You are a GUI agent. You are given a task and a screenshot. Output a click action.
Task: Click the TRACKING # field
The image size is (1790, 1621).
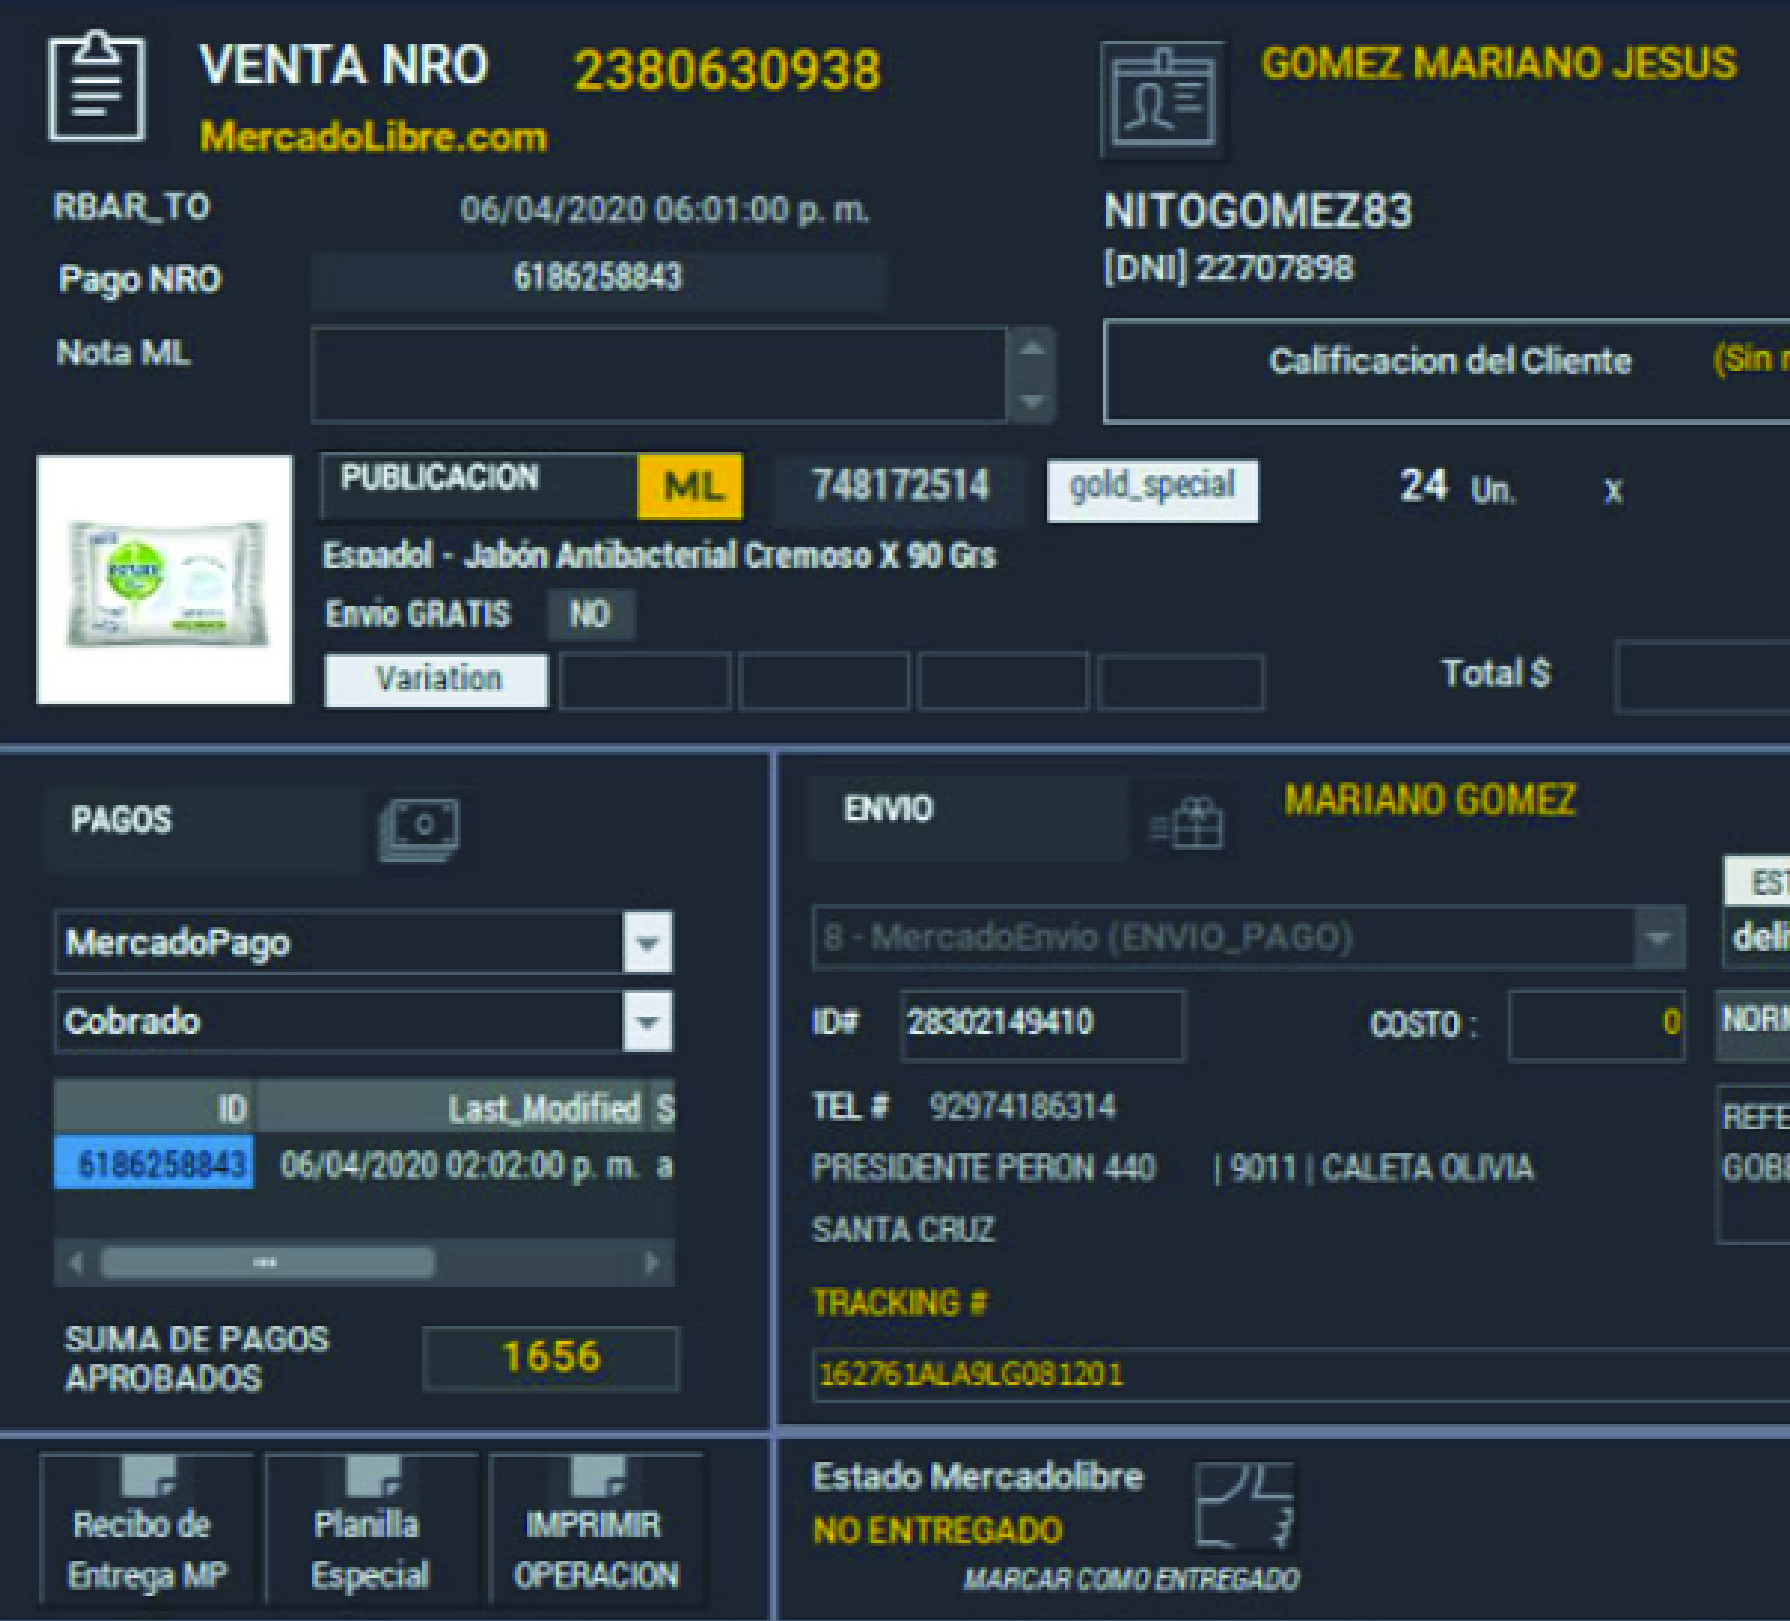(x=1300, y=1374)
